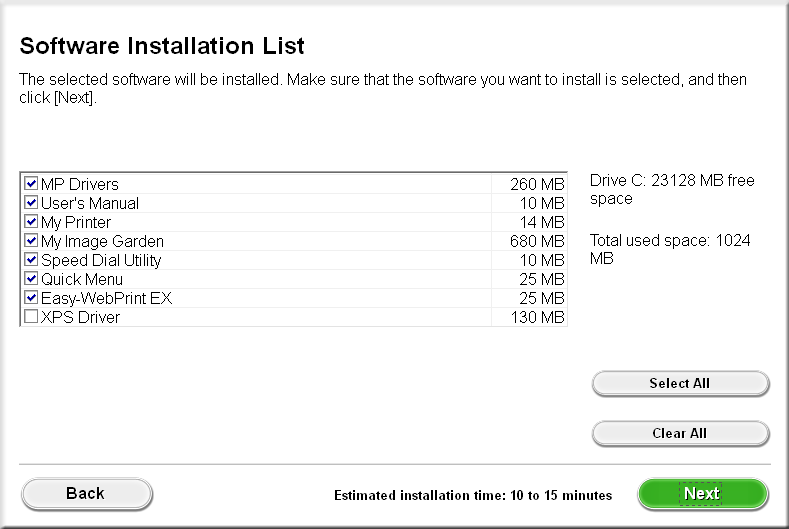
Task: Click the 130 MB size of XPS Driver
Action: 537,317
